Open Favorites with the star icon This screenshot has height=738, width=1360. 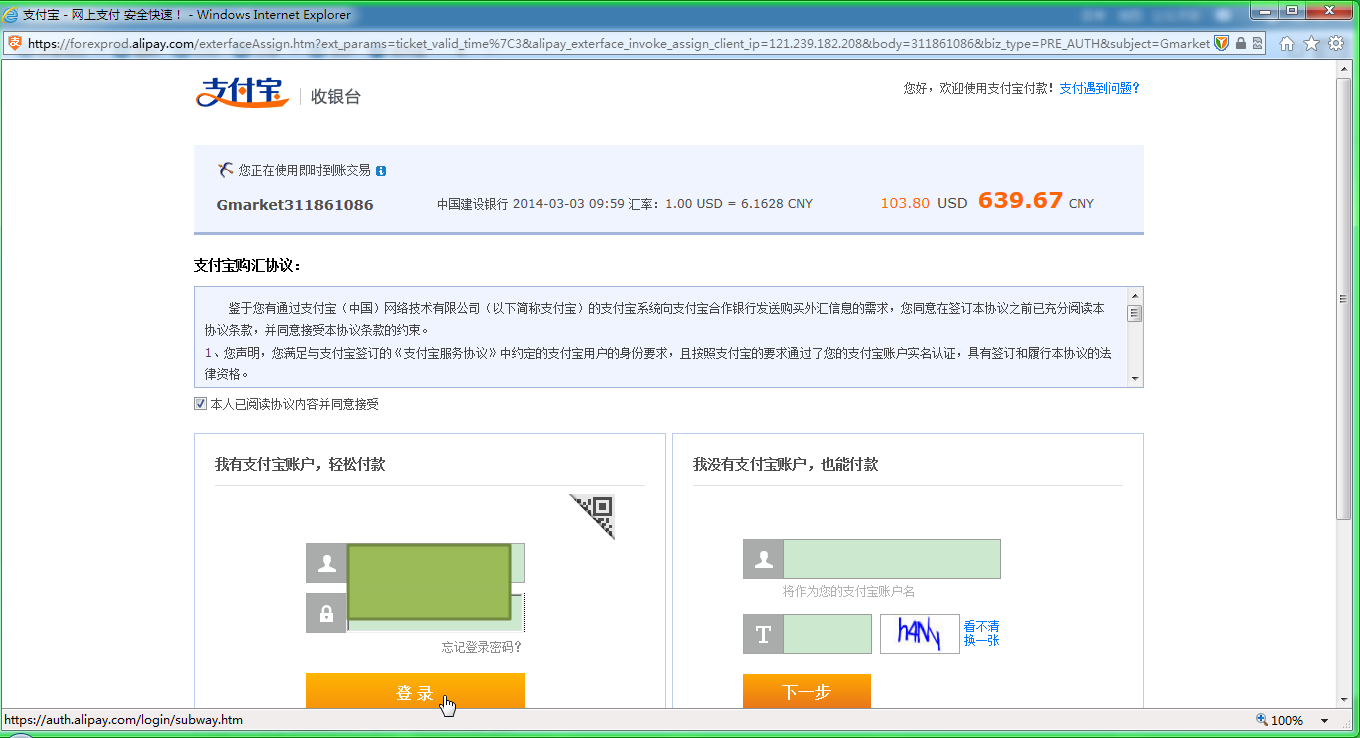click(1311, 44)
